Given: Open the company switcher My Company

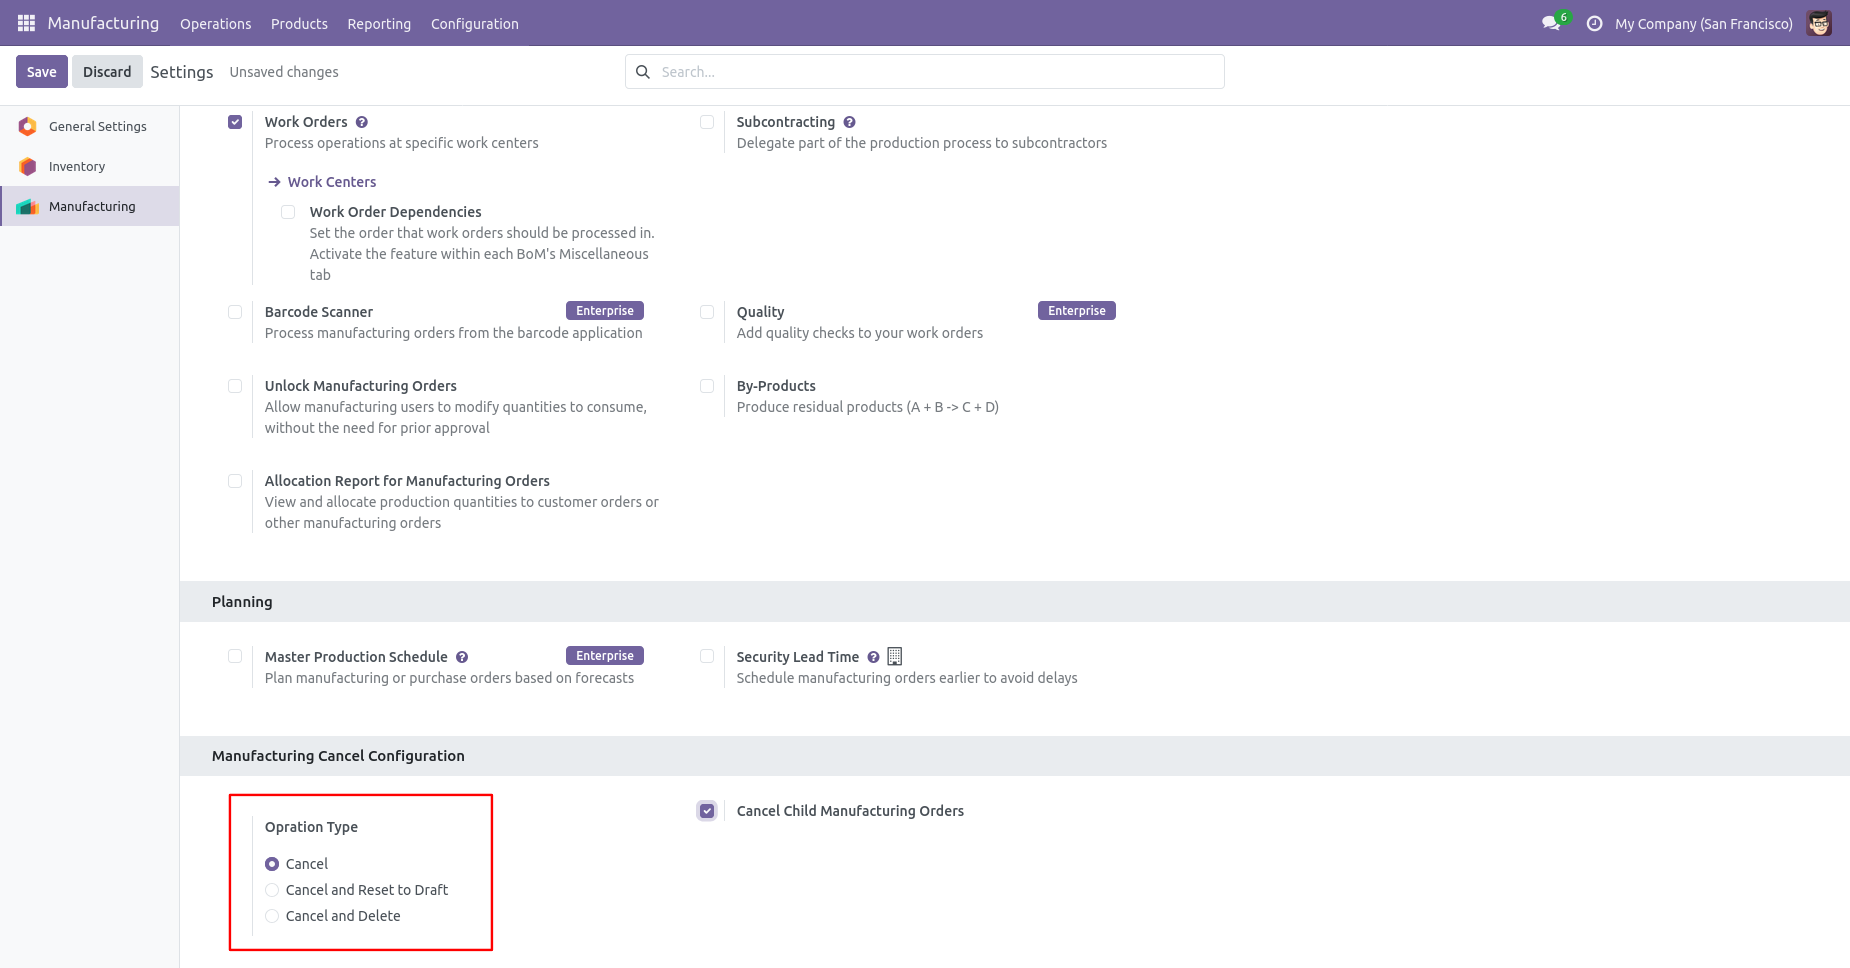Looking at the screenshot, I should (x=1703, y=24).
